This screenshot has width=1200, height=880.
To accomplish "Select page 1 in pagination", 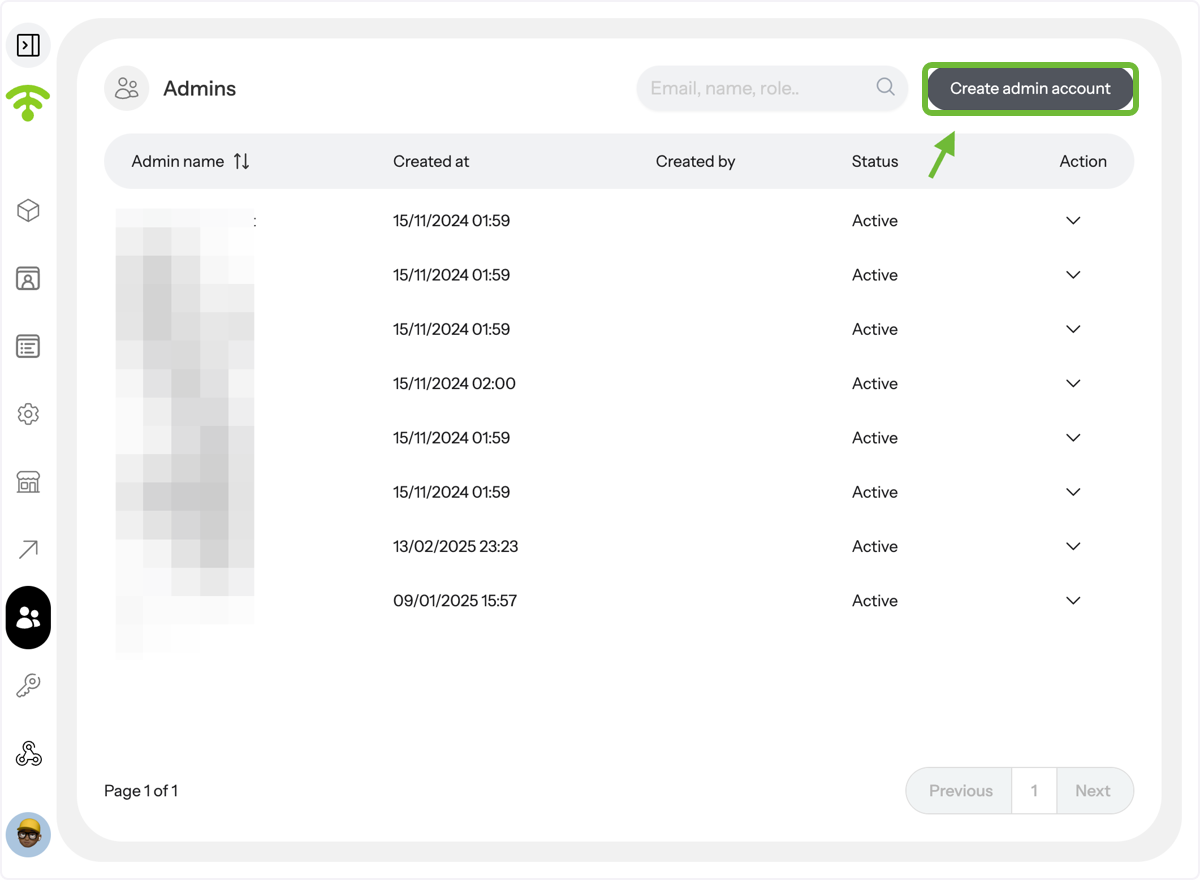I will pyautogui.click(x=1034, y=791).
